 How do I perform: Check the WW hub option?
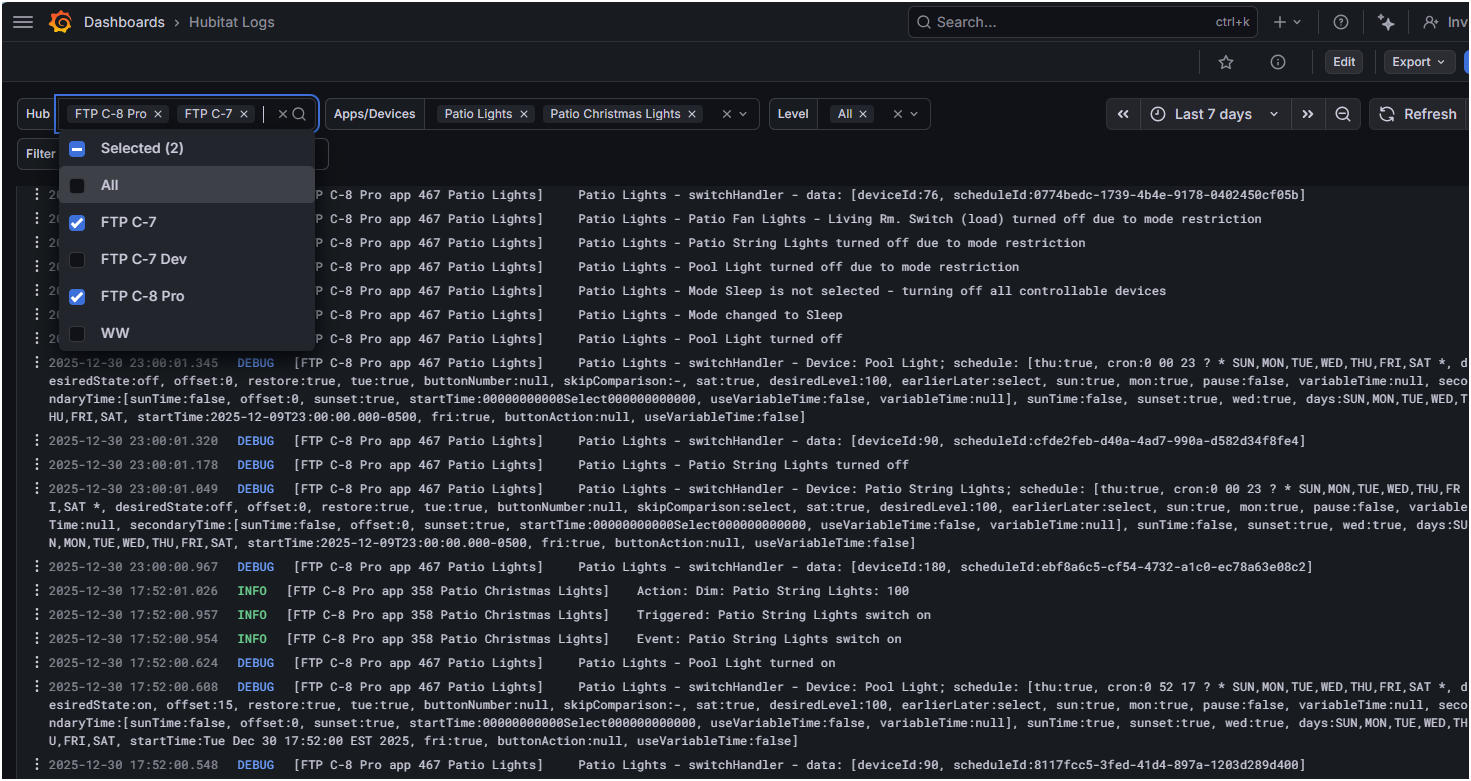pyautogui.click(x=77, y=333)
